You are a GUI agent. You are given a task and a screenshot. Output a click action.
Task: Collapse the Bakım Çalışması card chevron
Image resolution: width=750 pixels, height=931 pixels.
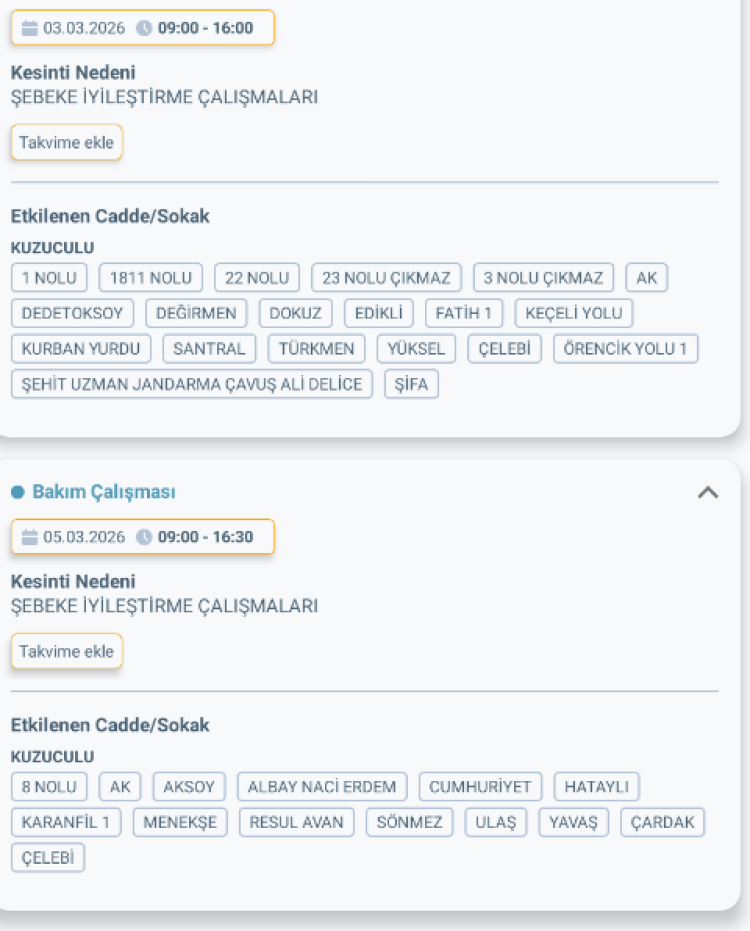(707, 492)
